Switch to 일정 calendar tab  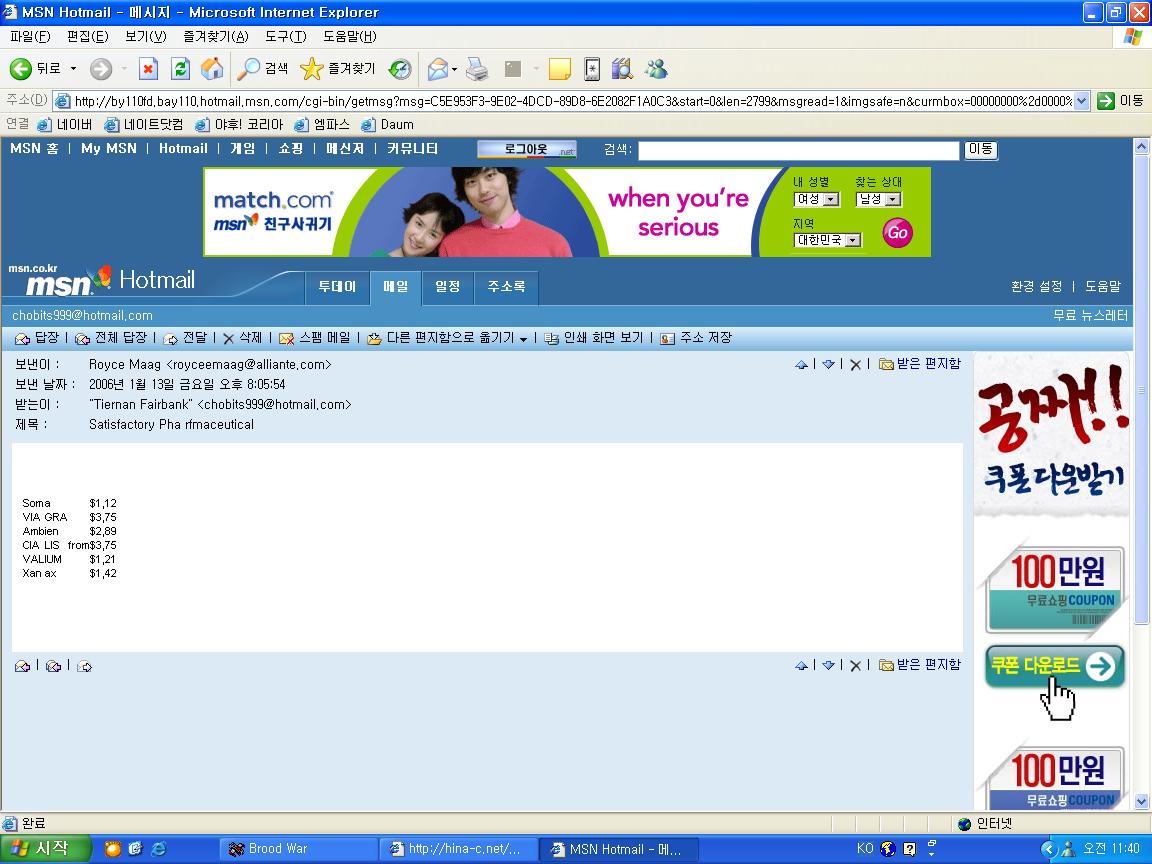pyautogui.click(x=447, y=287)
